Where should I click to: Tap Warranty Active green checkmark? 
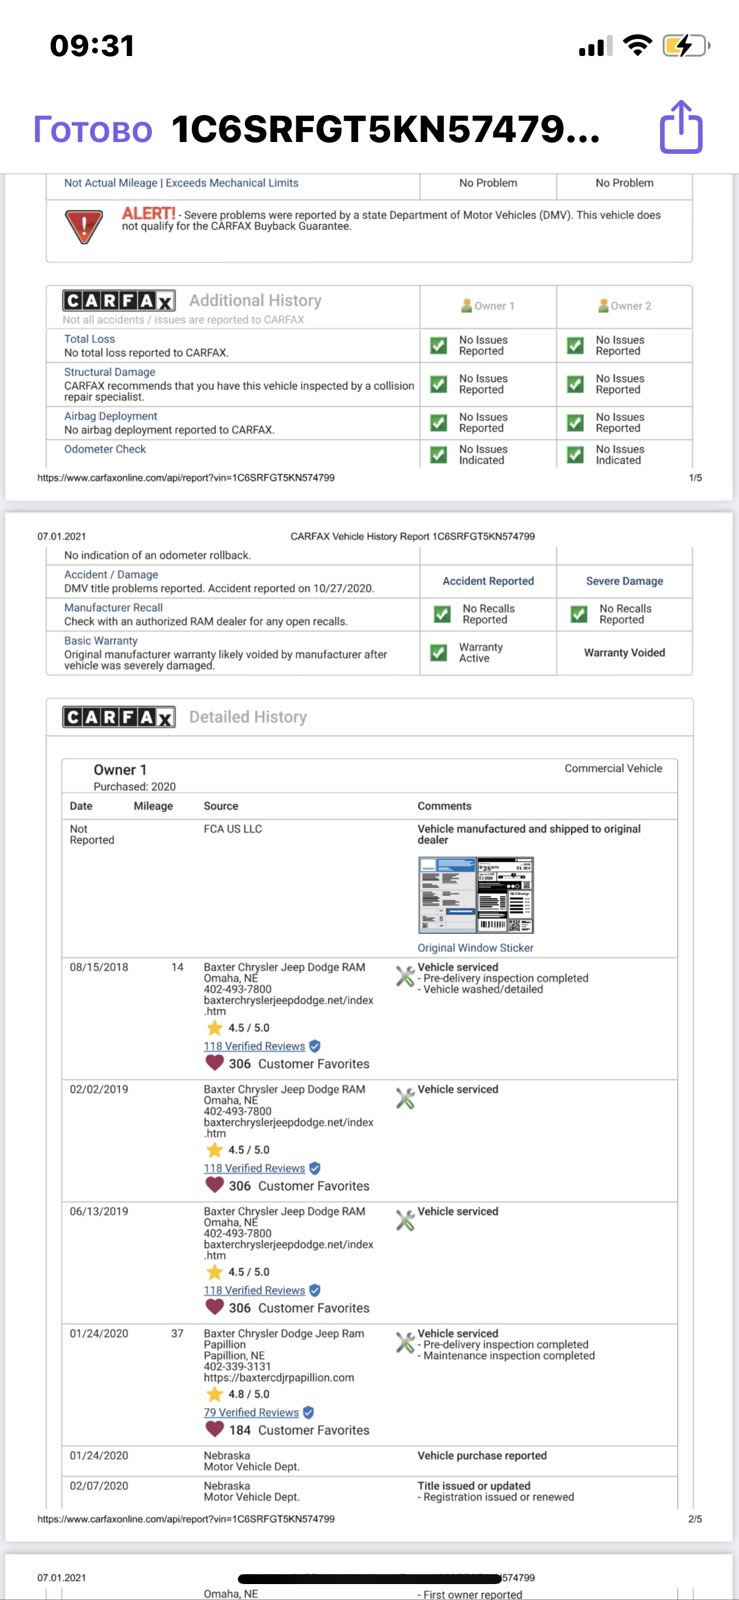(x=439, y=653)
